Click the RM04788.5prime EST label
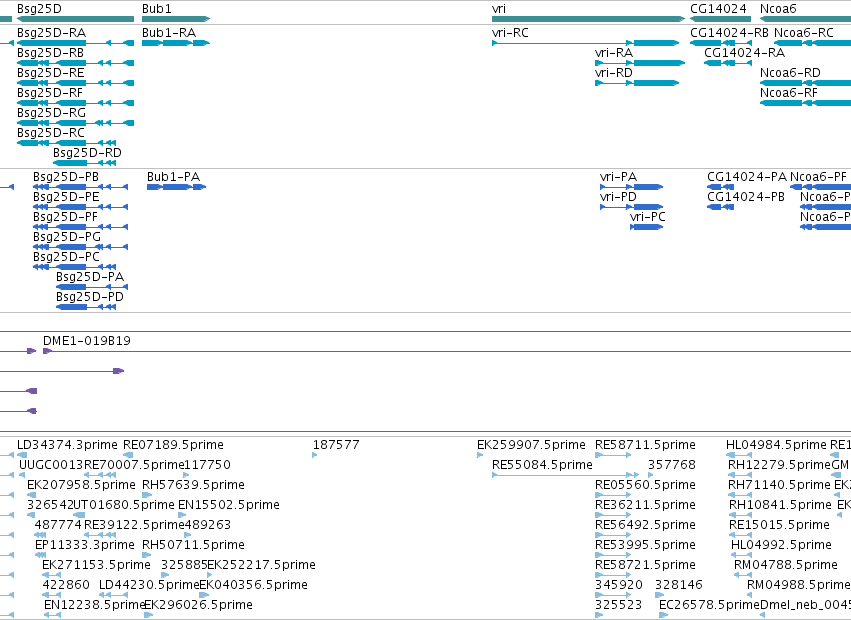 pyautogui.click(x=785, y=565)
